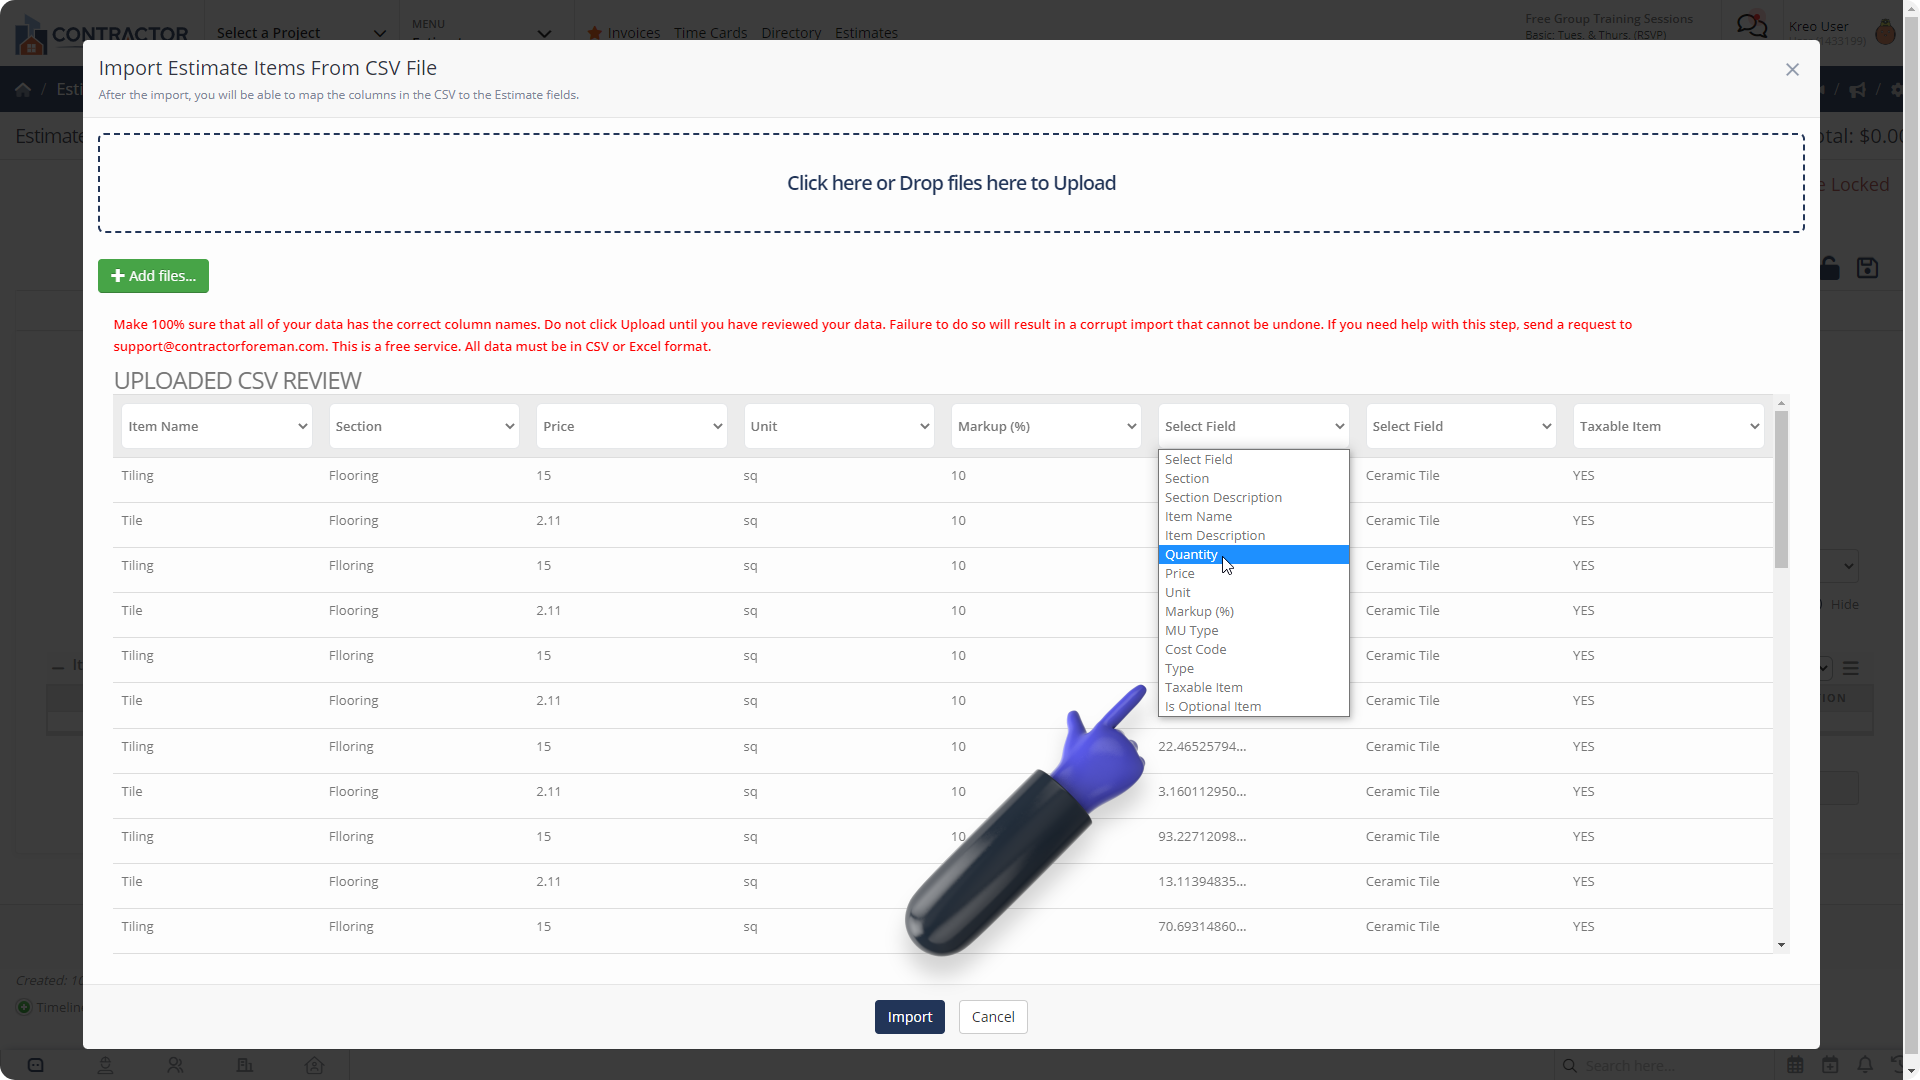Open the Markup (%) column mapping dropdown

[1046, 426]
